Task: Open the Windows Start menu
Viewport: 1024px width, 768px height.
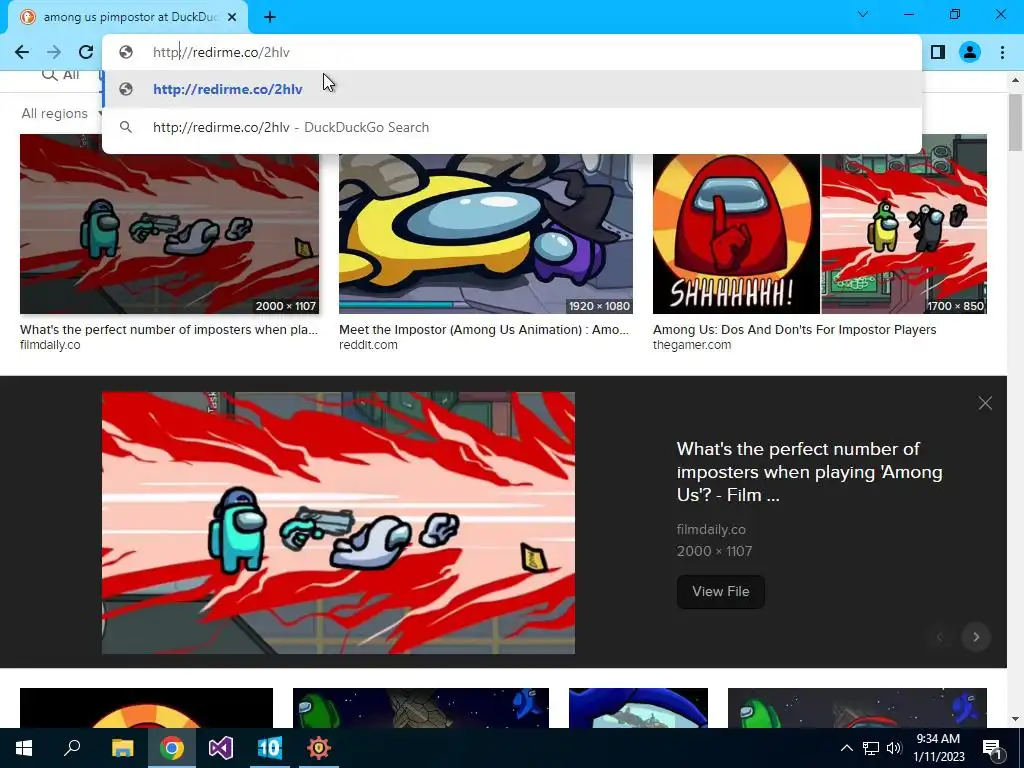Action: pyautogui.click(x=24, y=748)
